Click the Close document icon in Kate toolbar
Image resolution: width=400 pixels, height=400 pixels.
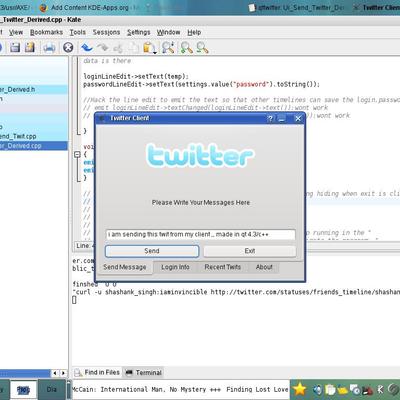coord(68,47)
